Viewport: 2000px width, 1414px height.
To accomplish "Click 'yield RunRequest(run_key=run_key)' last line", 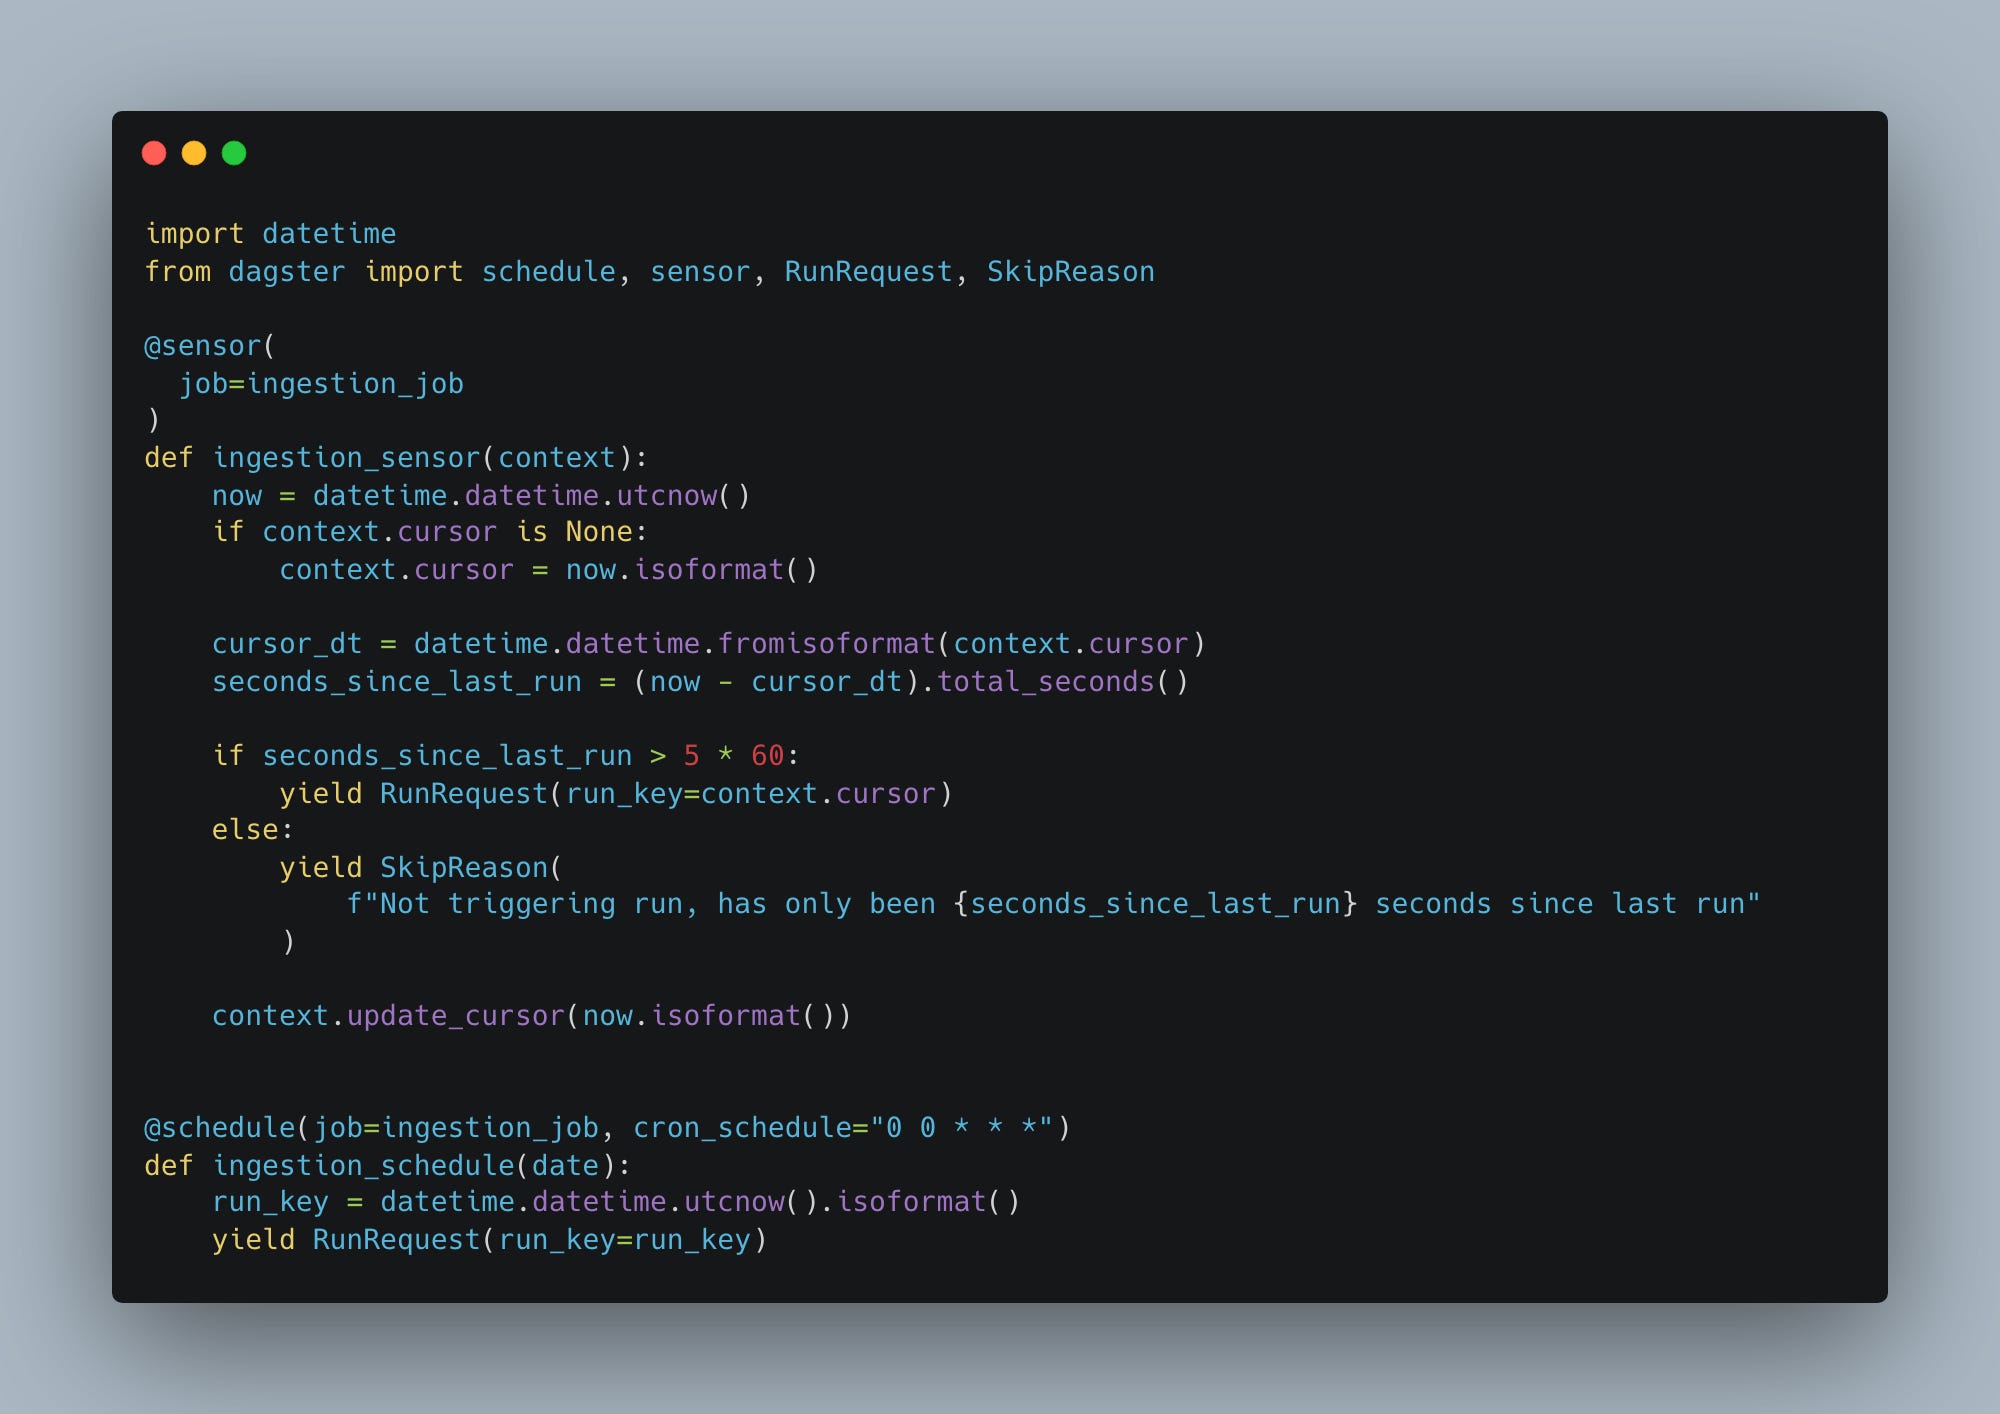I will [x=489, y=1240].
